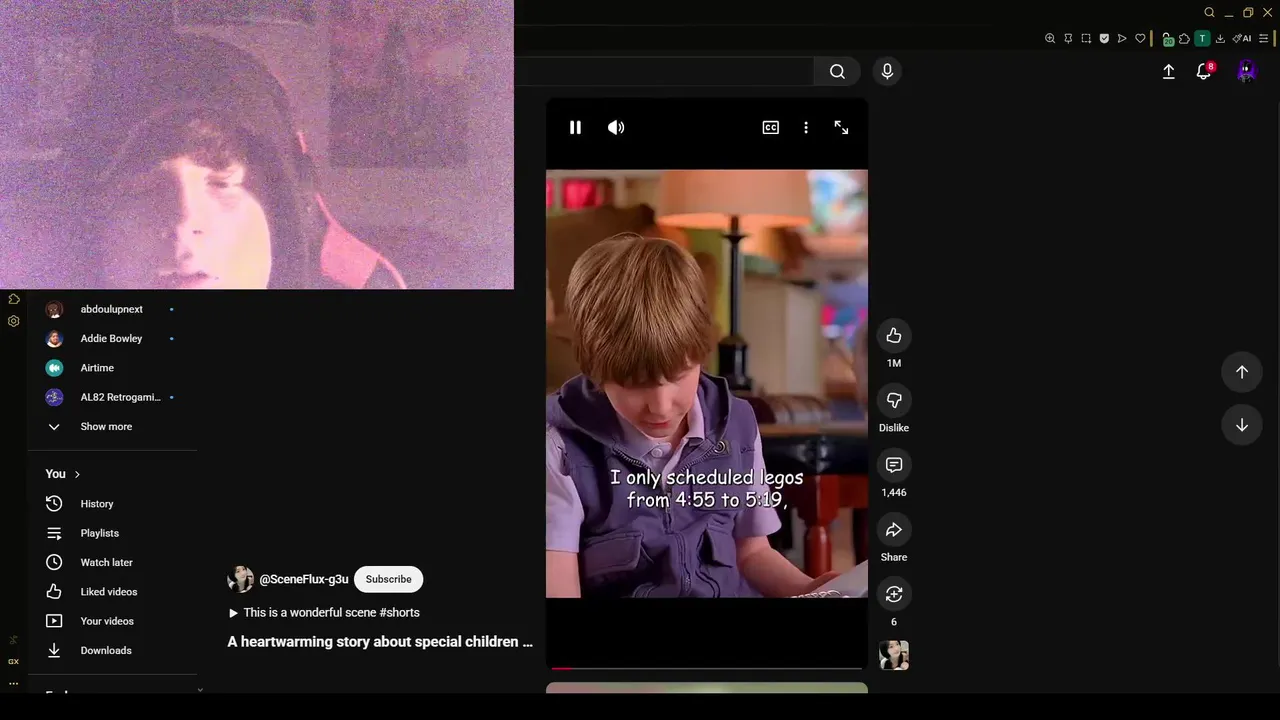Image resolution: width=1280 pixels, height=720 pixels.
Task: Open the 'This is a wonderful scene #shorts' link
Action: (324, 613)
